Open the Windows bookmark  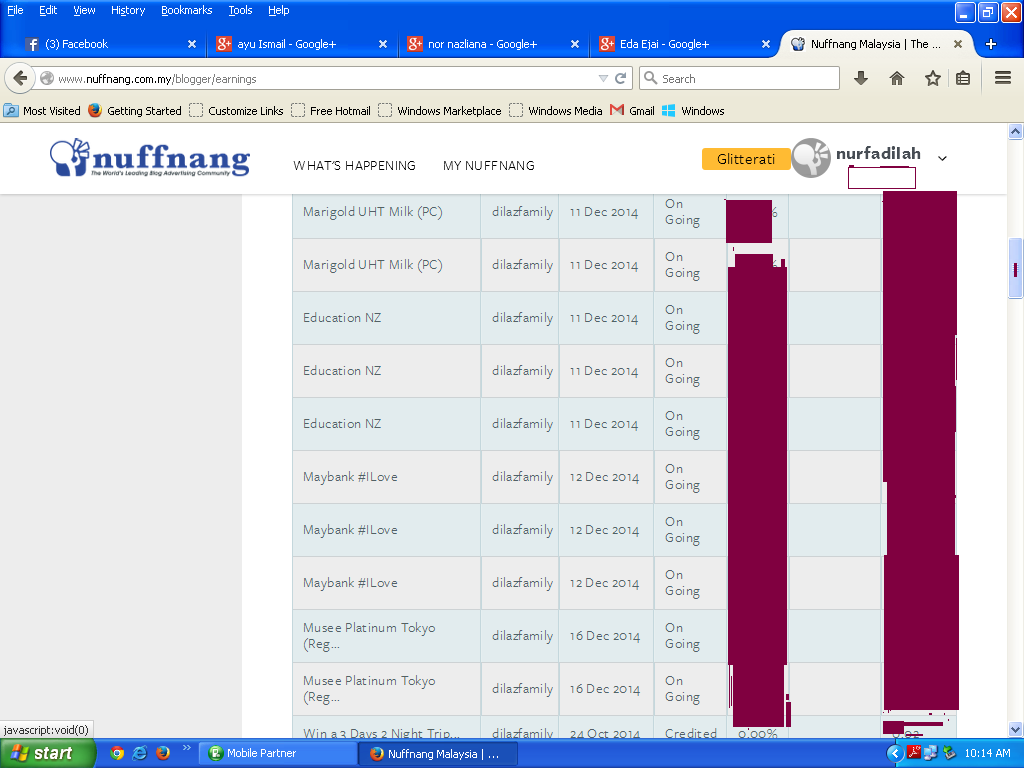[x=693, y=110]
